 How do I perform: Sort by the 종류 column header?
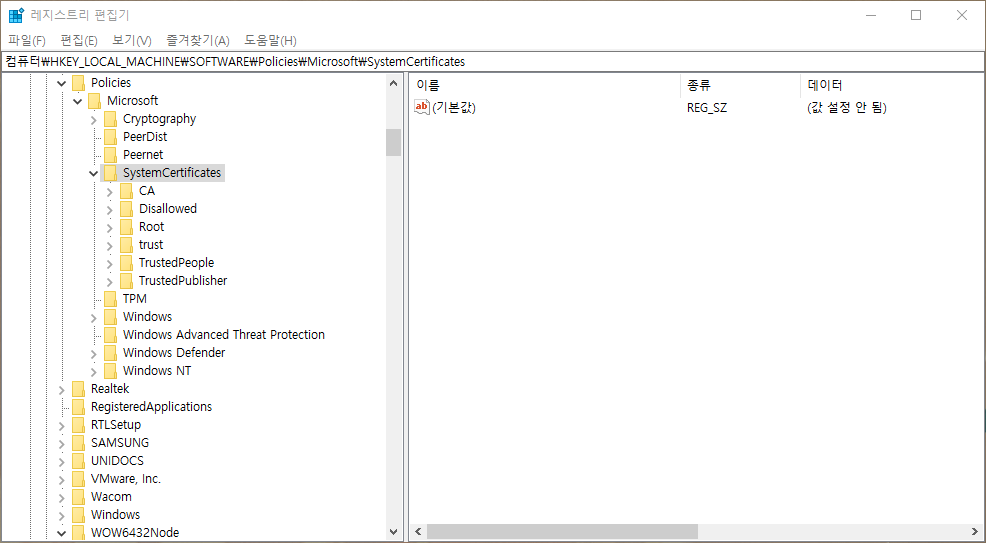[740, 85]
